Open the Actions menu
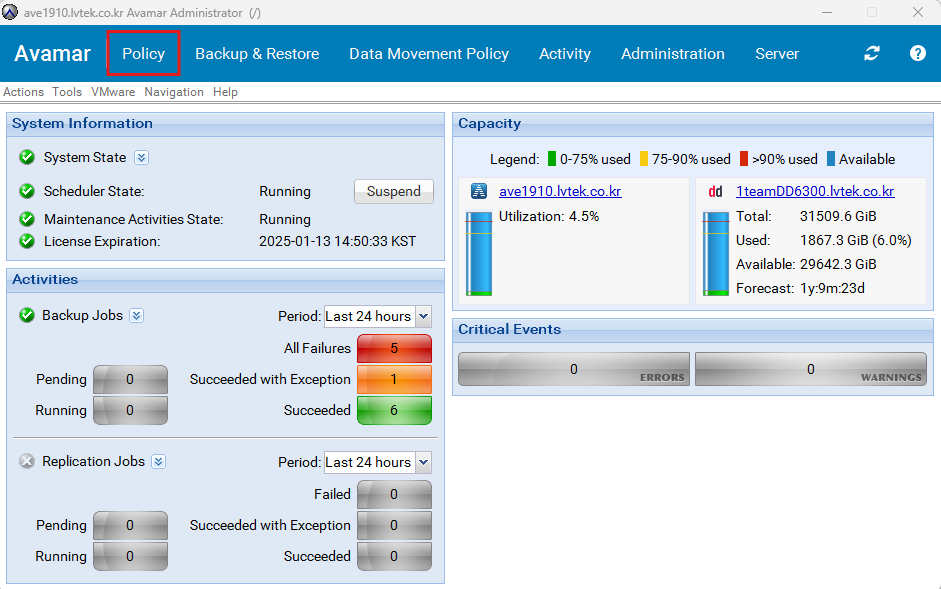 tap(23, 92)
